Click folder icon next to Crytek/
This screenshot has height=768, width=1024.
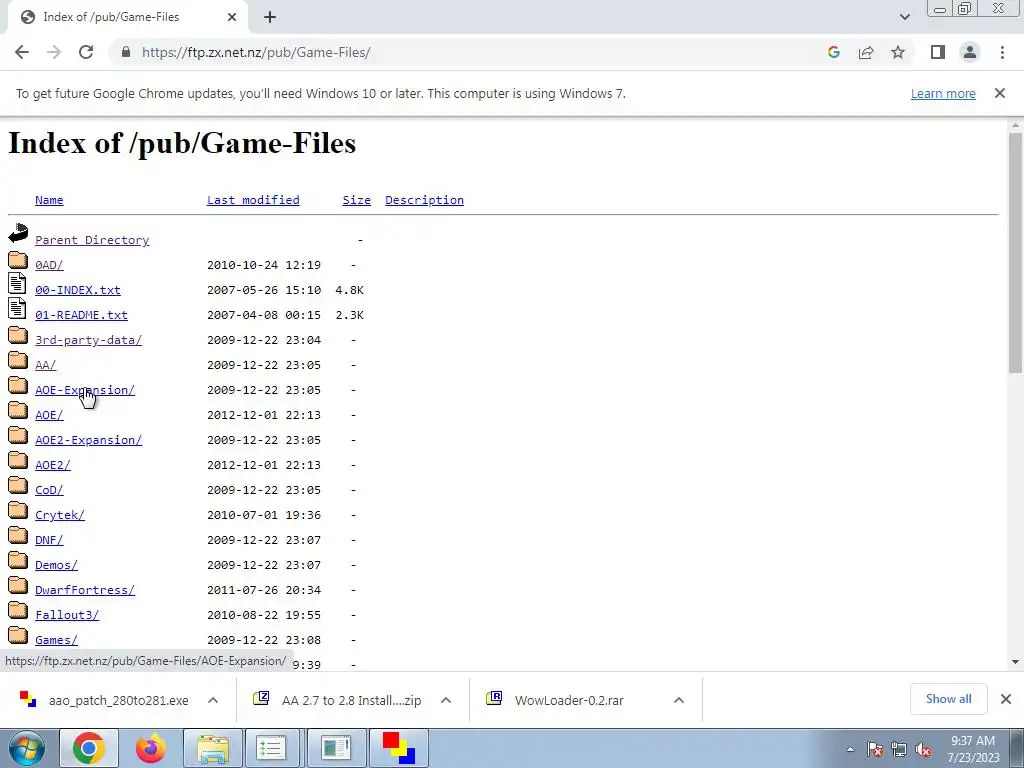[x=18, y=510]
